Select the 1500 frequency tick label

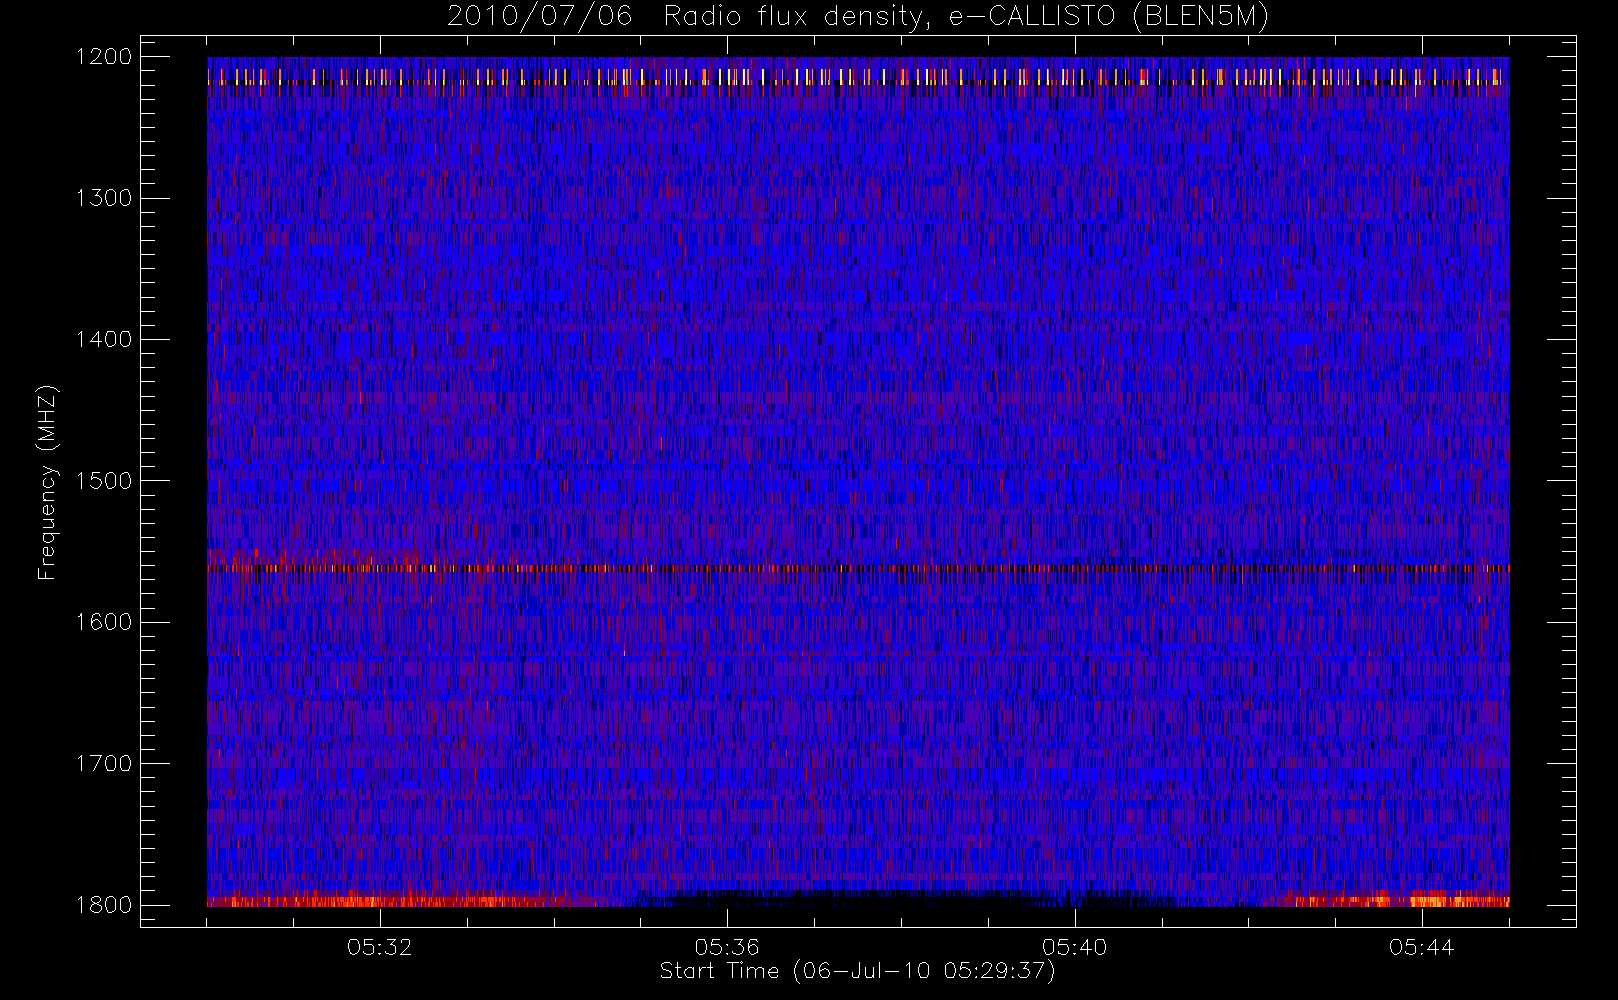pyautogui.click(x=104, y=481)
